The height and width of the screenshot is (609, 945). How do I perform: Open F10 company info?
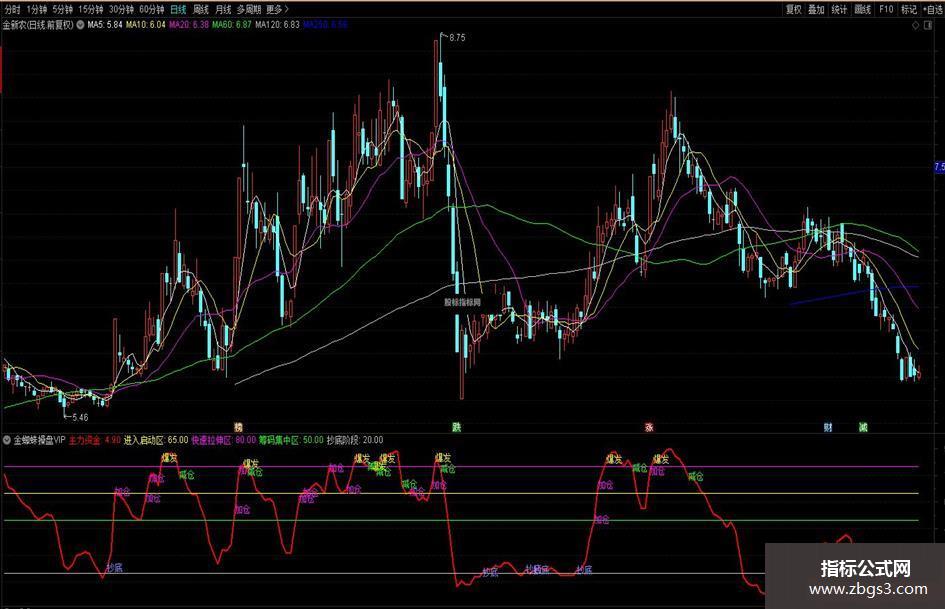click(885, 9)
